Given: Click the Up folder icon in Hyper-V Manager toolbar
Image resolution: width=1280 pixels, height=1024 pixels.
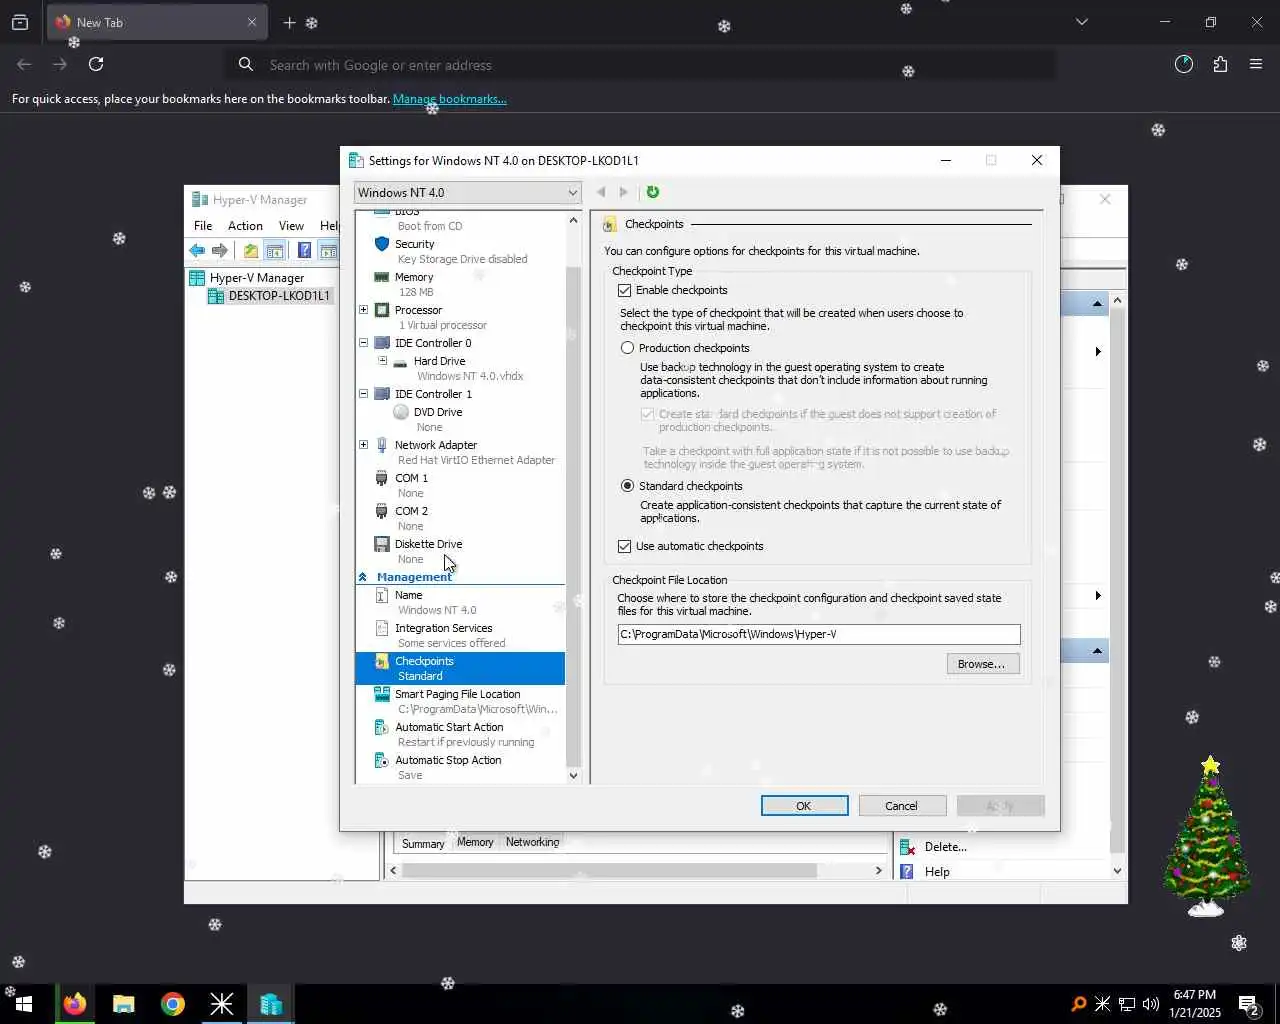Looking at the screenshot, I should click(x=251, y=250).
